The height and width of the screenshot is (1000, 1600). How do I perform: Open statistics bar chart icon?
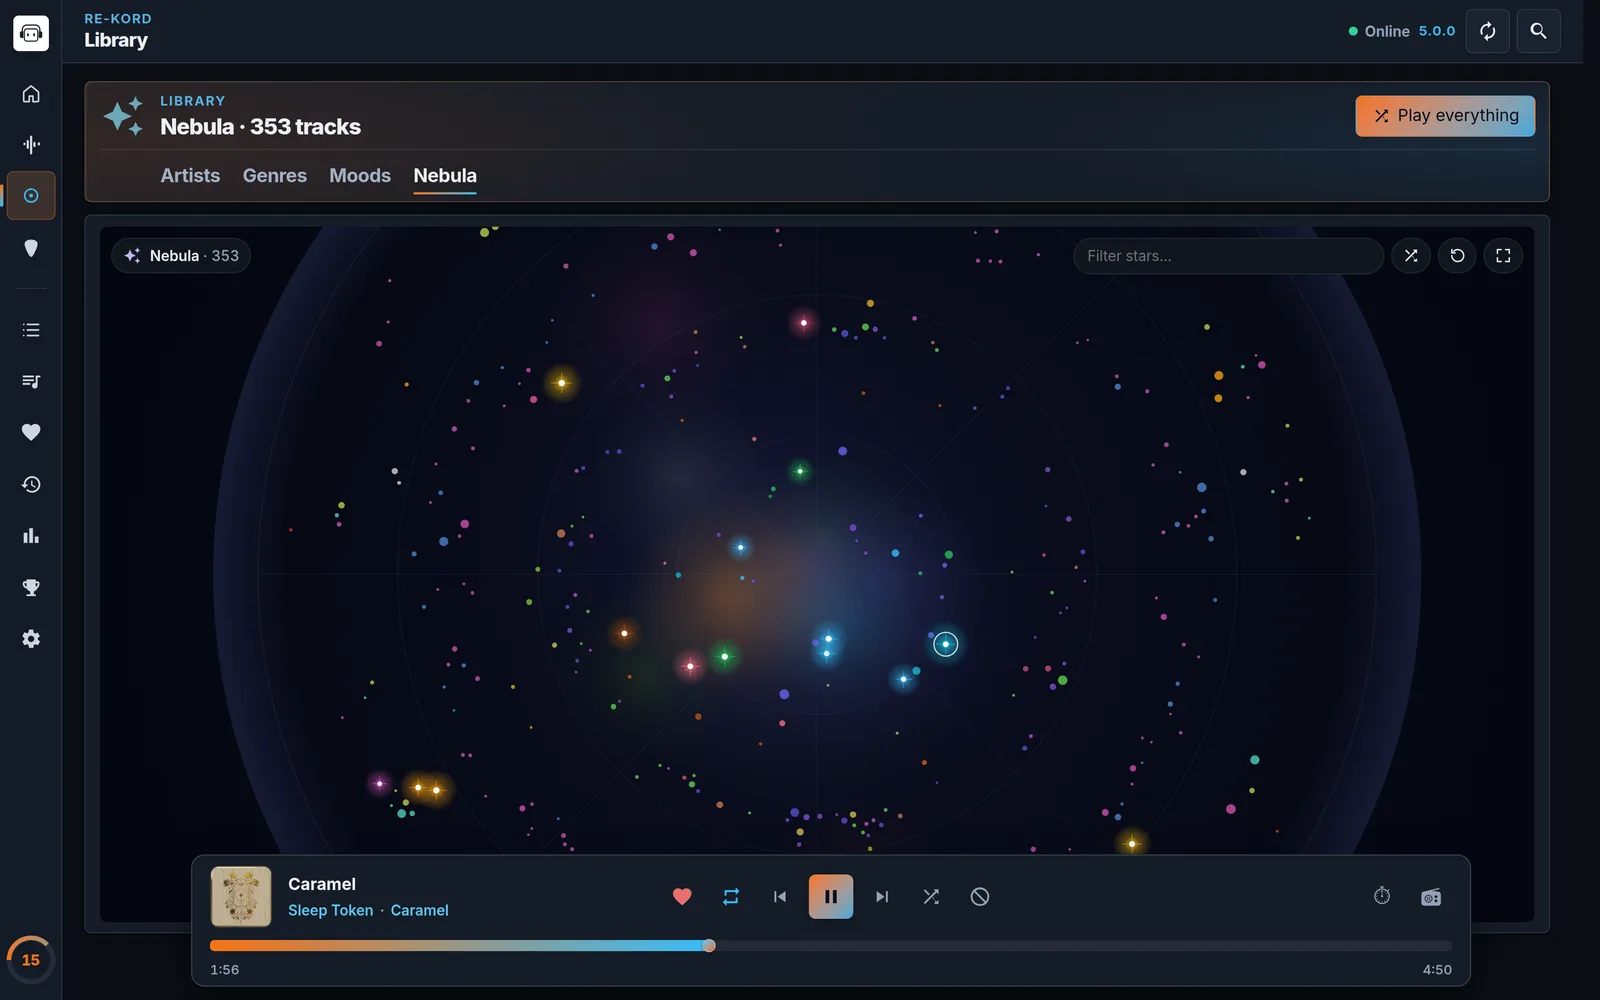(x=31, y=536)
